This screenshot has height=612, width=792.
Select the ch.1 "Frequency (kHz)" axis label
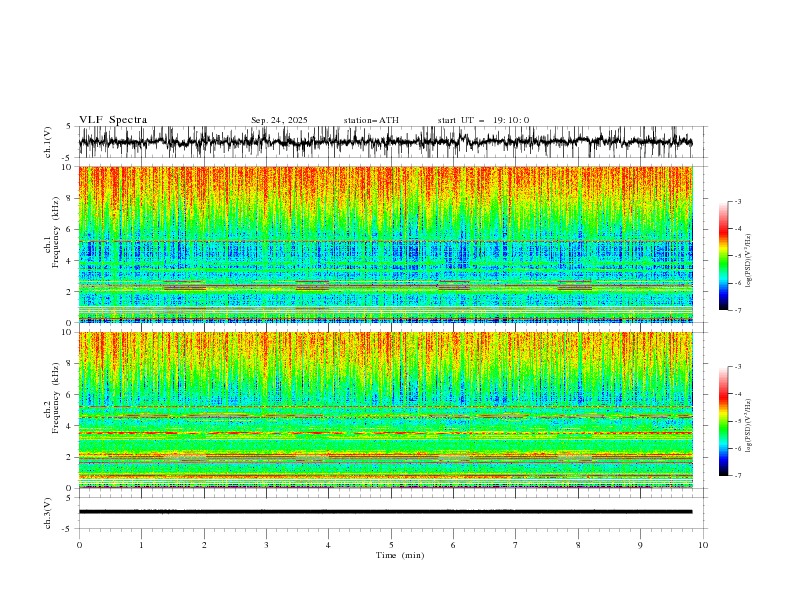pos(56,232)
